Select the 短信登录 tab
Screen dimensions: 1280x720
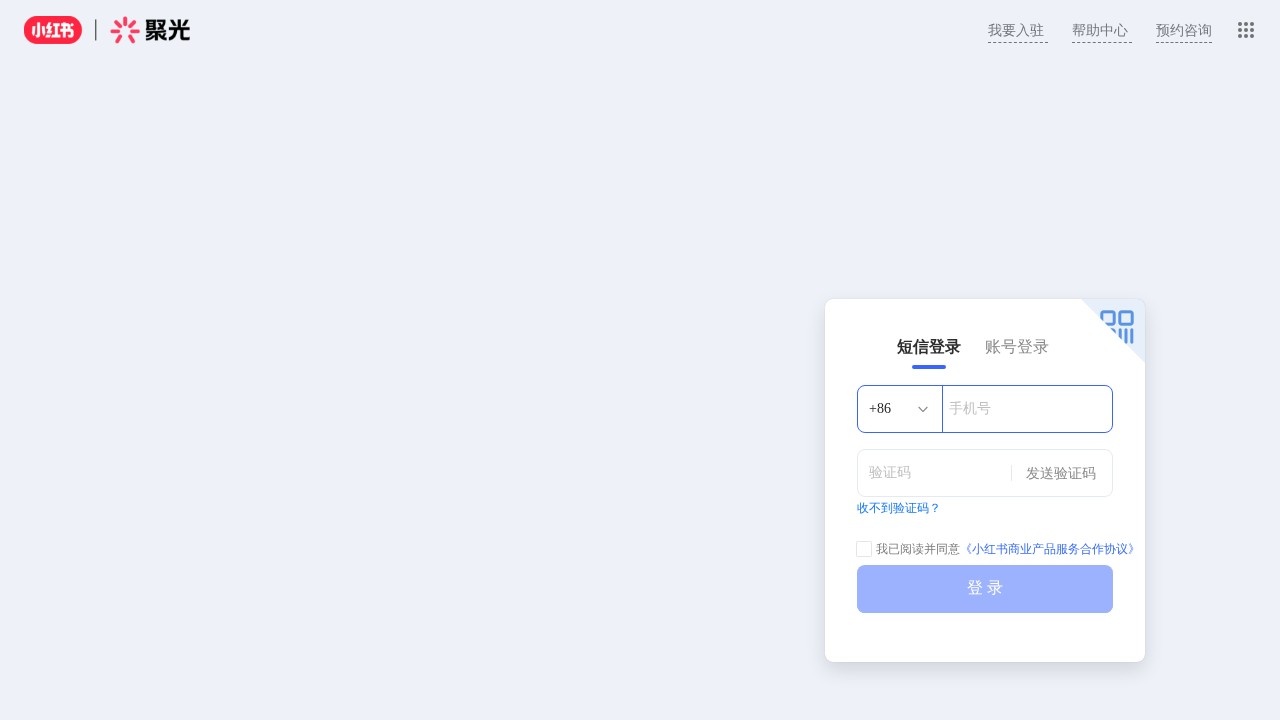tap(929, 347)
